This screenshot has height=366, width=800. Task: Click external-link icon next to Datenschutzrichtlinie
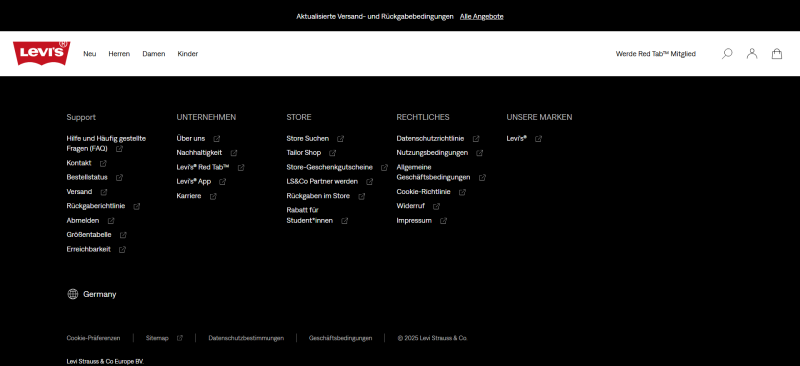click(476, 138)
